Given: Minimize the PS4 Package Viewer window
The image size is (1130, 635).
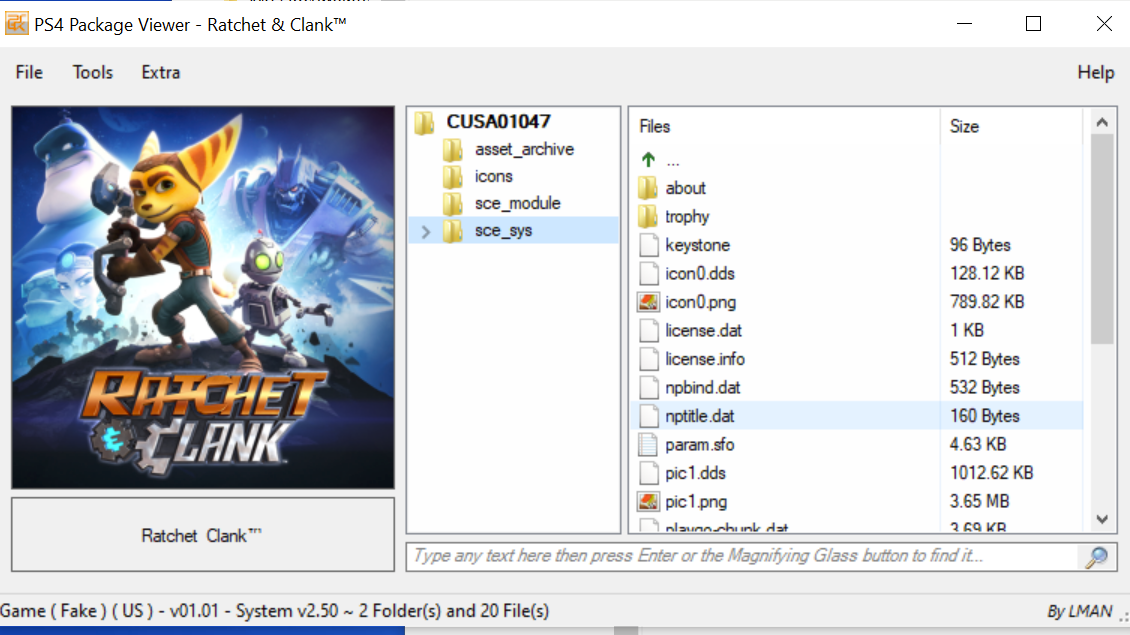Looking at the screenshot, I should [x=964, y=24].
